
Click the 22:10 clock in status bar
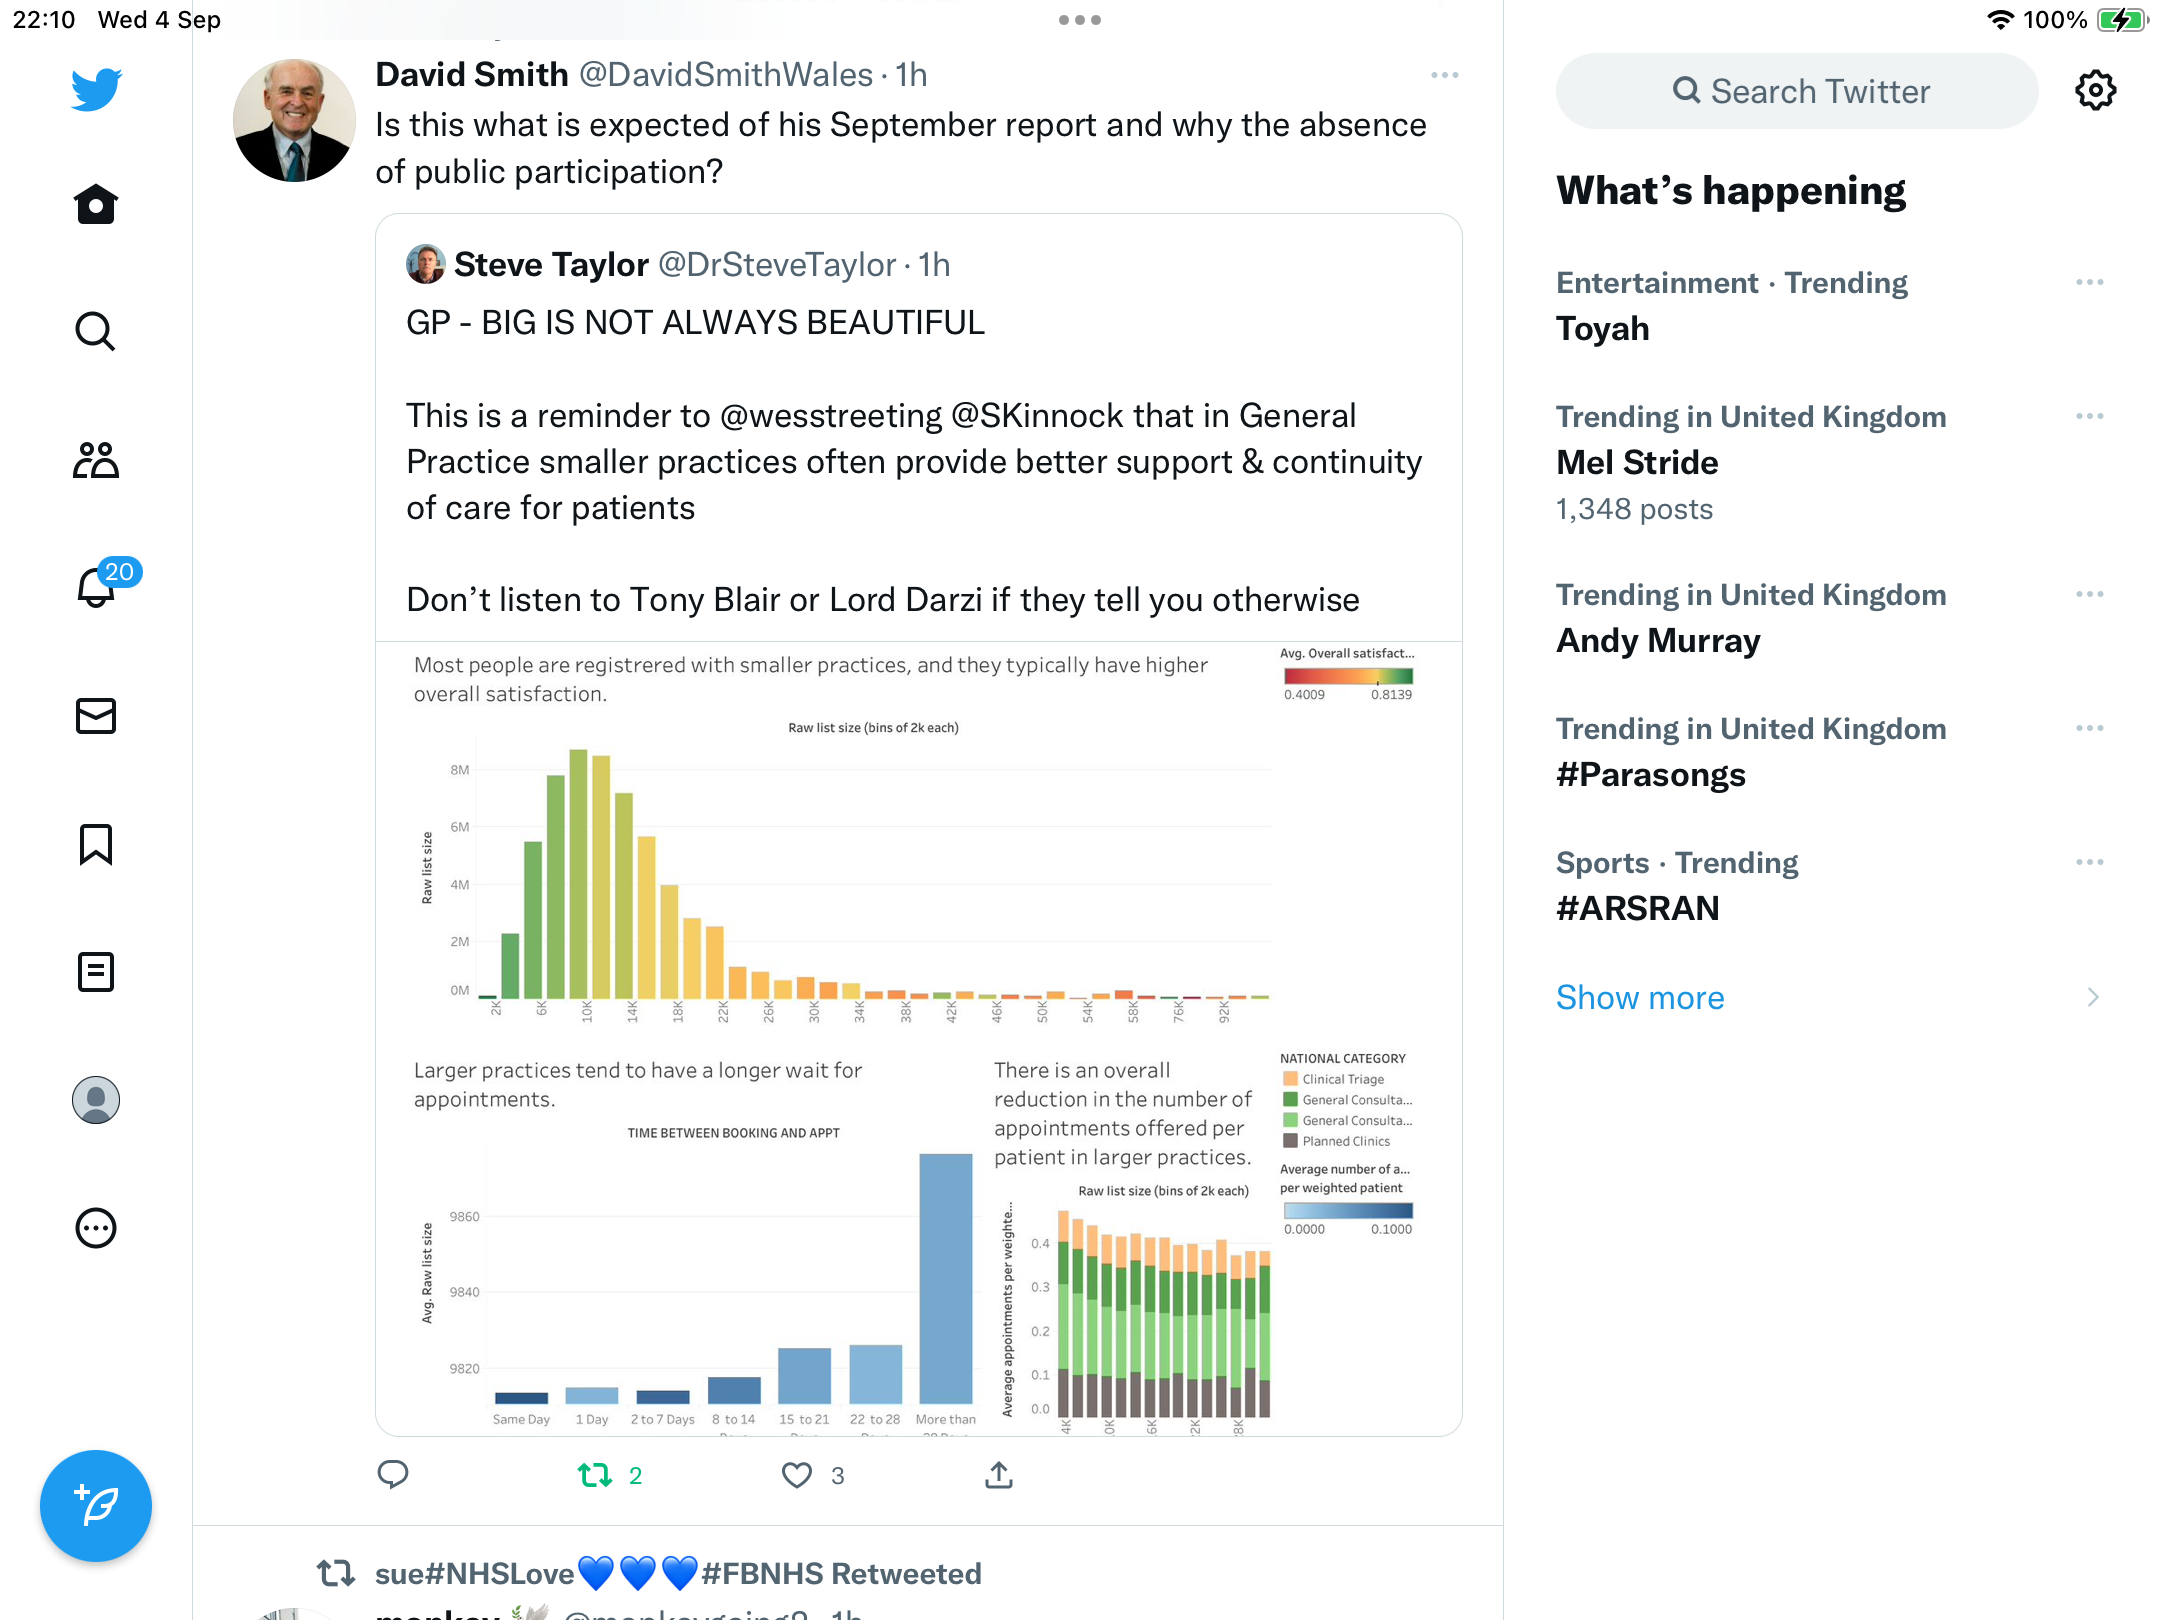tap(44, 19)
